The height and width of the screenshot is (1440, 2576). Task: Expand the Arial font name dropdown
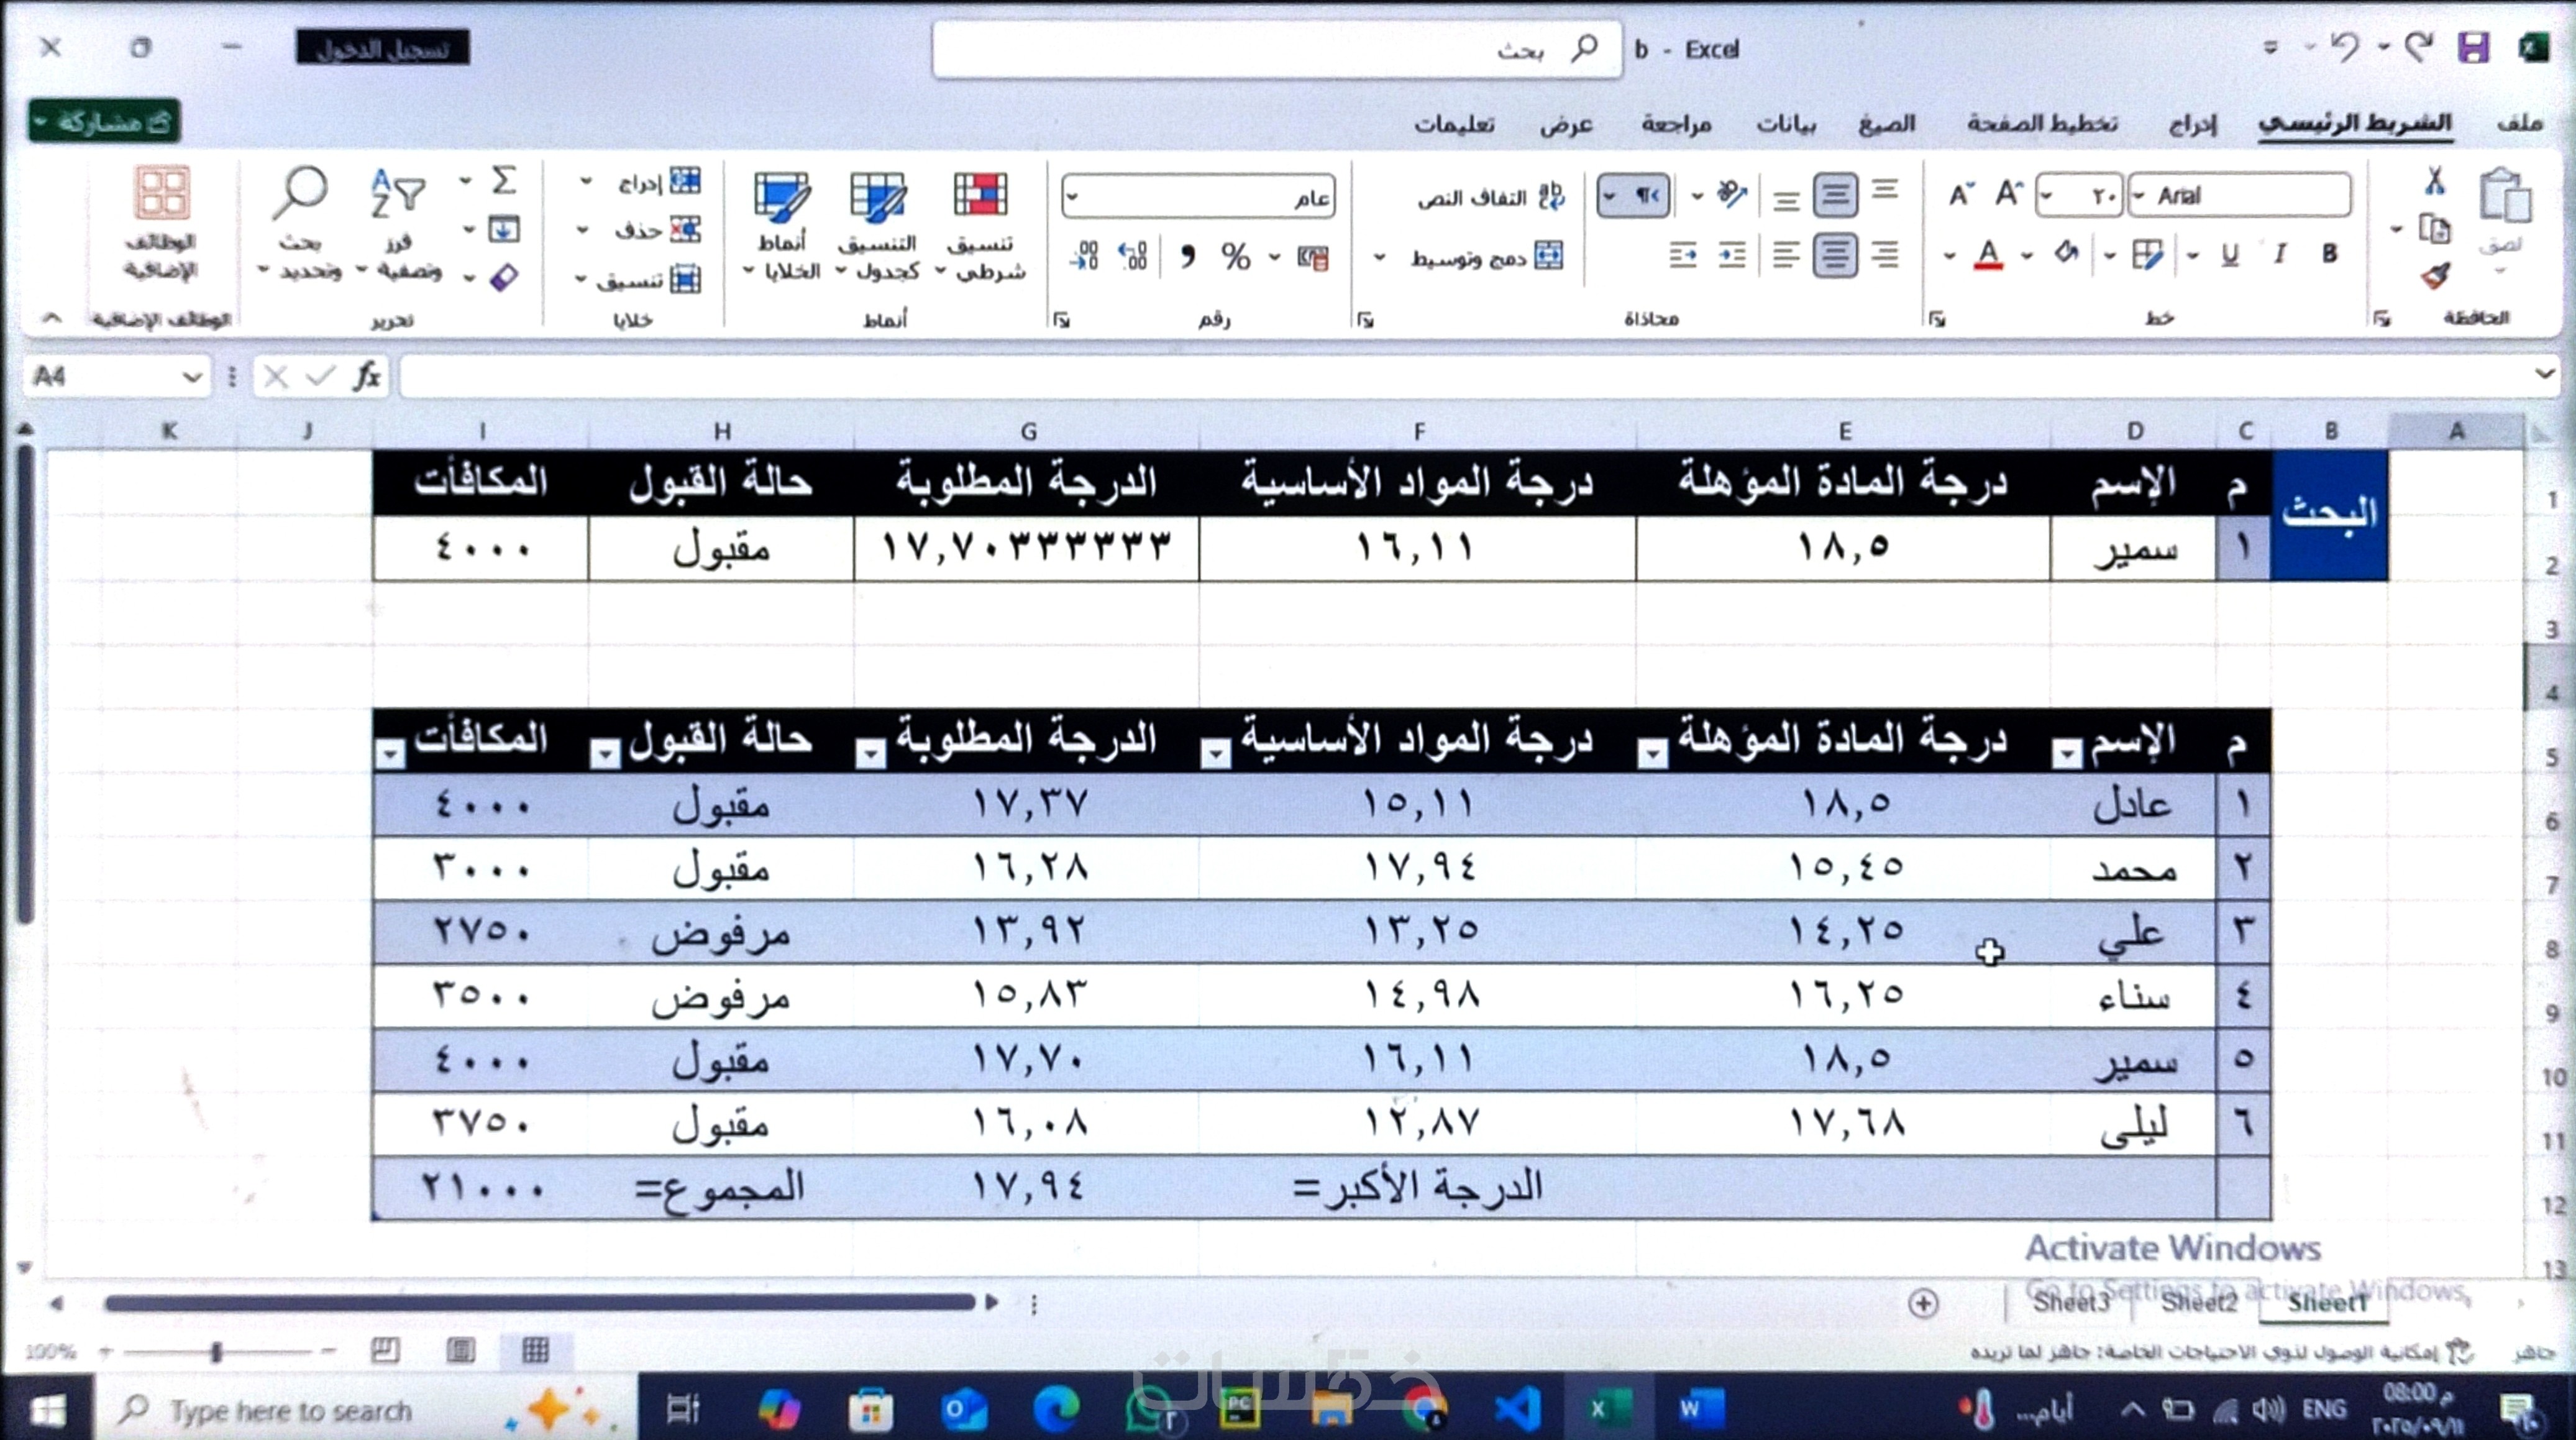(2139, 196)
